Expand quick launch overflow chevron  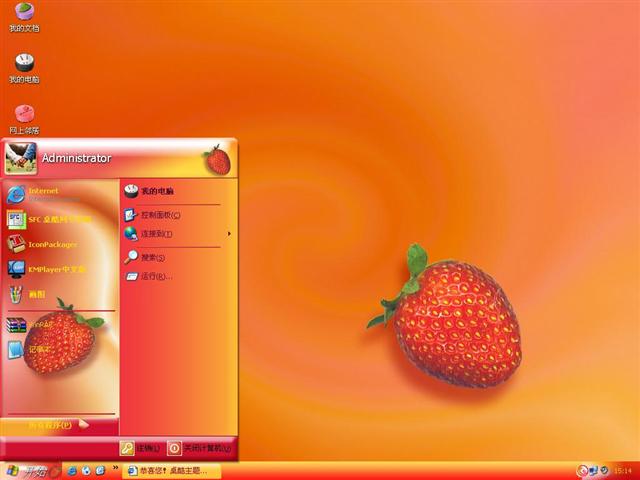[116, 468]
